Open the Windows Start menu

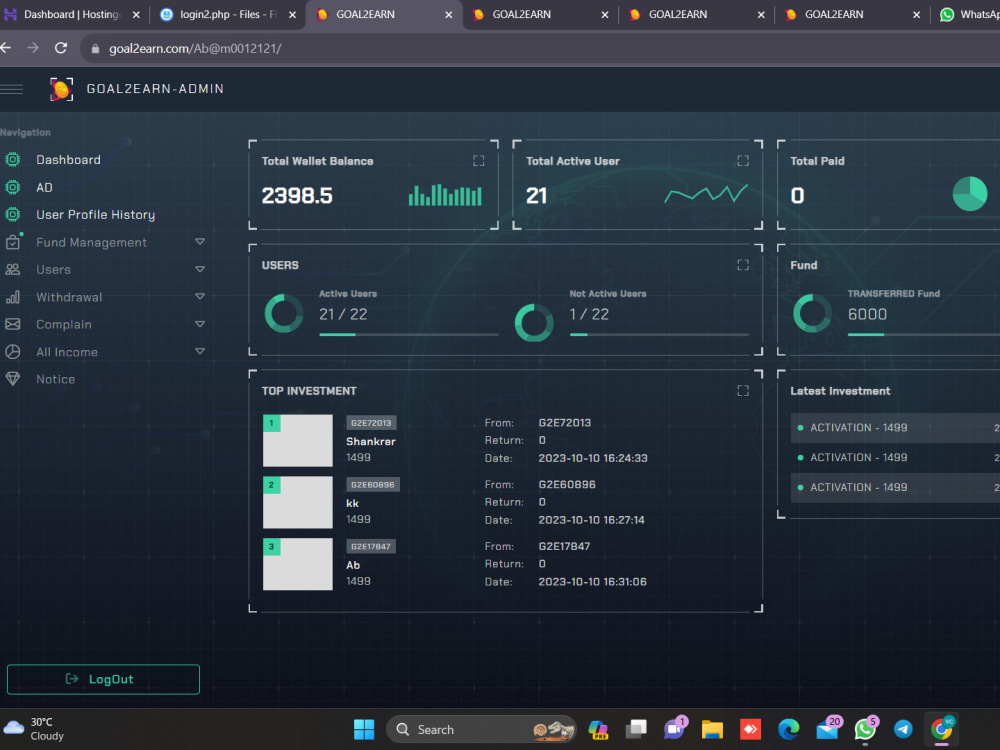[x=364, y=729]
